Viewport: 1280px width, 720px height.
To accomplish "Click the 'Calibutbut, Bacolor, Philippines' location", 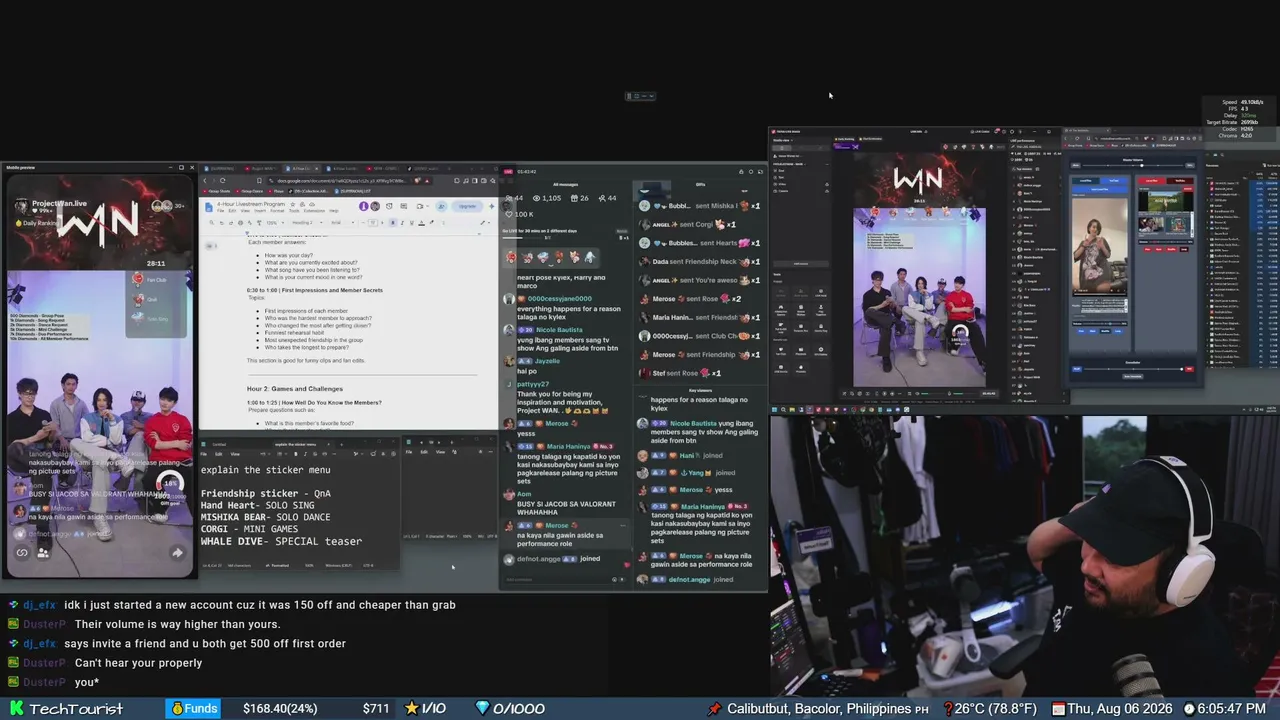I will [x=820, y=709].
